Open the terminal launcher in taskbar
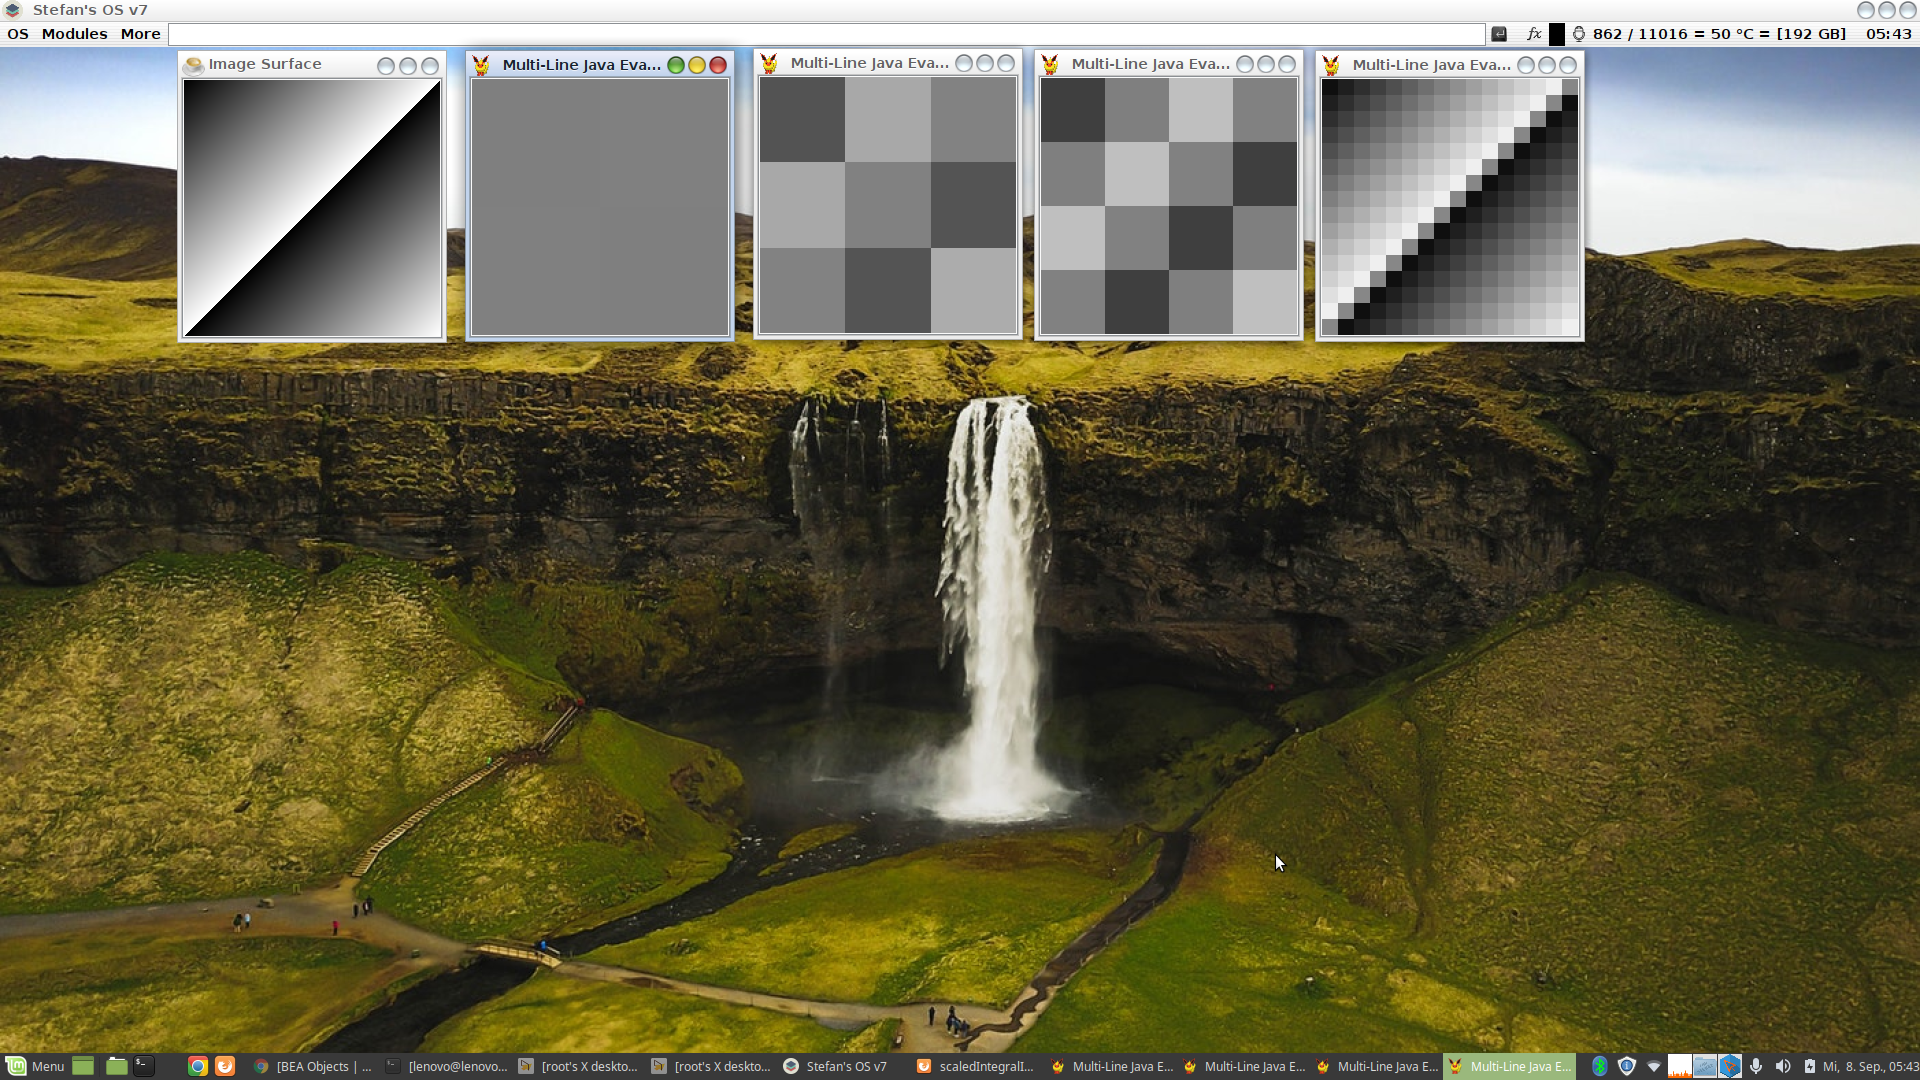Viewport: 1920px width, 1080px height. 145,1066
